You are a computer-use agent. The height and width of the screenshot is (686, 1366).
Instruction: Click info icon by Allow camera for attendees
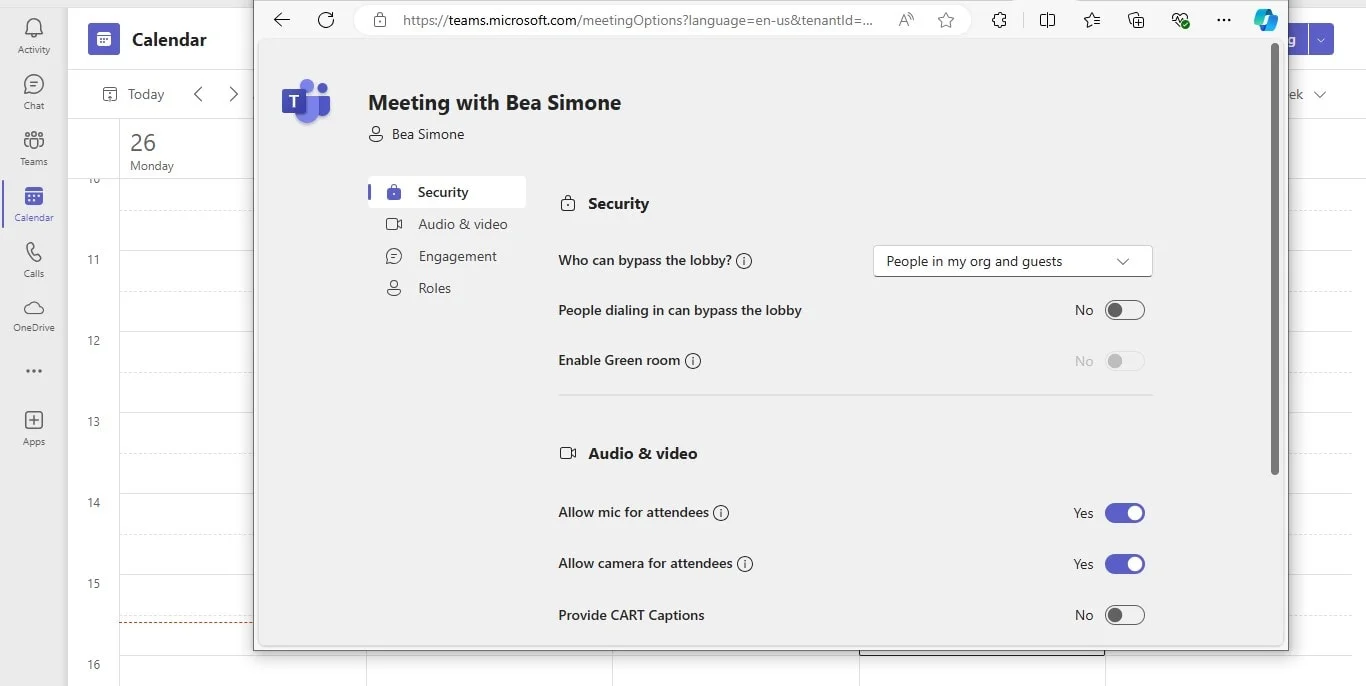click(x=745, y=564)
